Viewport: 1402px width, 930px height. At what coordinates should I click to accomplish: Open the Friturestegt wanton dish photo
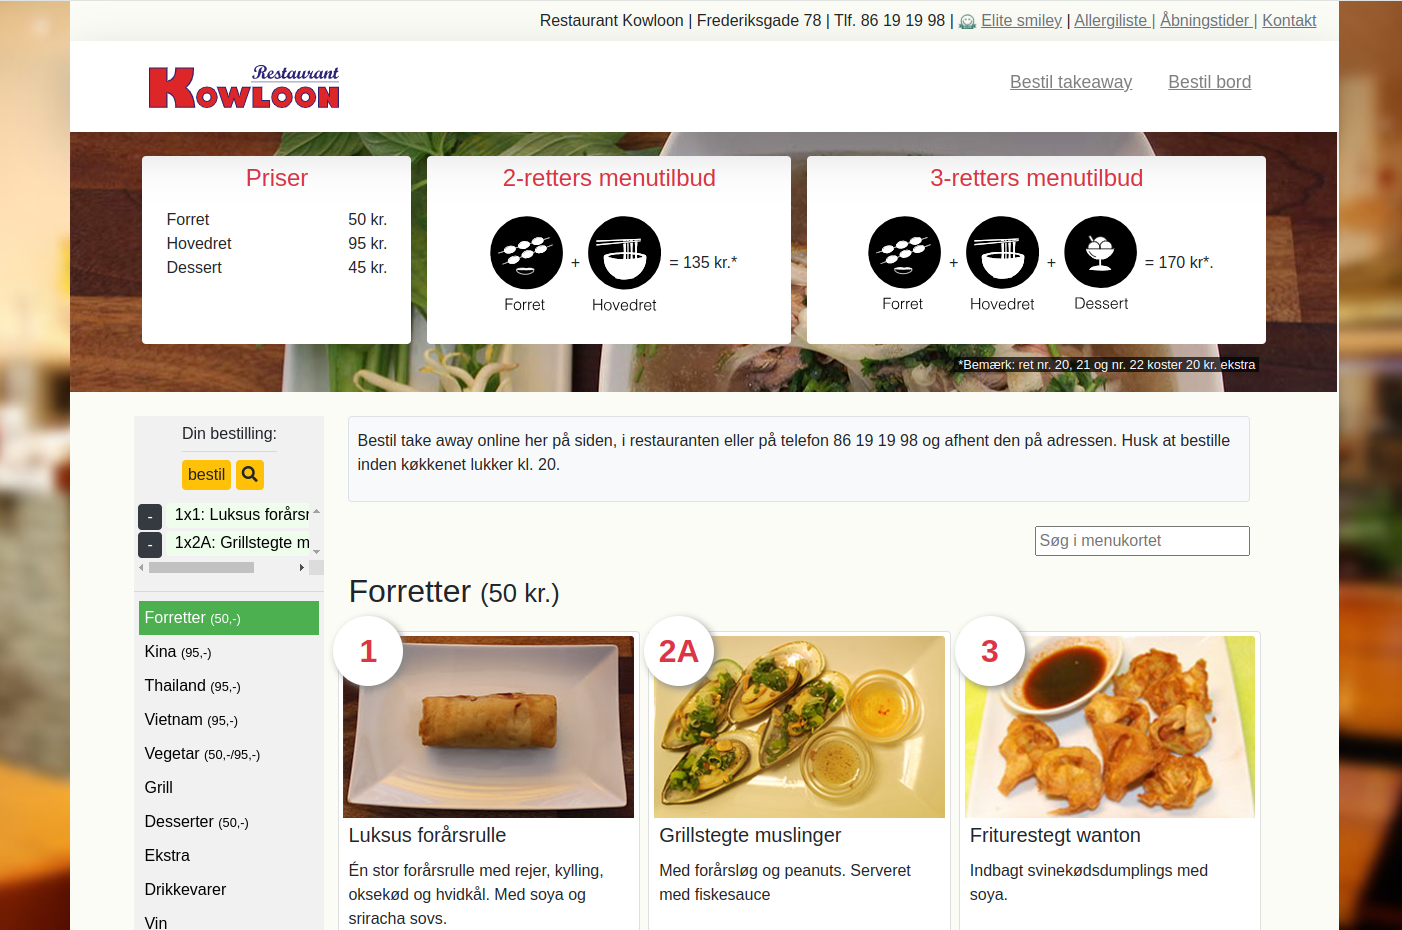coord(1110,727)
